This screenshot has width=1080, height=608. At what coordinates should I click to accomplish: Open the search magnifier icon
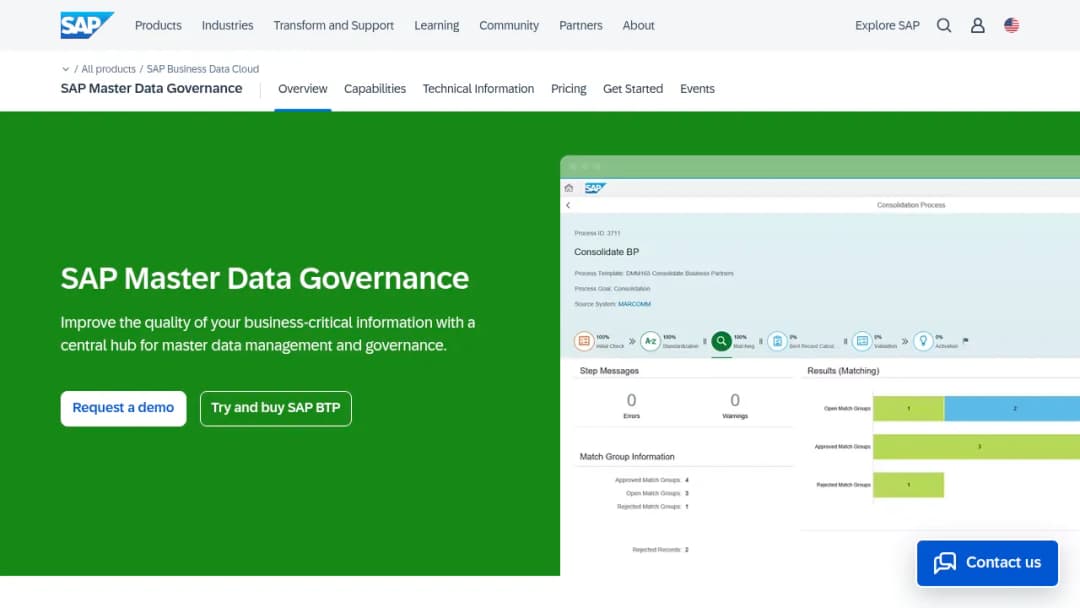click(944, 25)
